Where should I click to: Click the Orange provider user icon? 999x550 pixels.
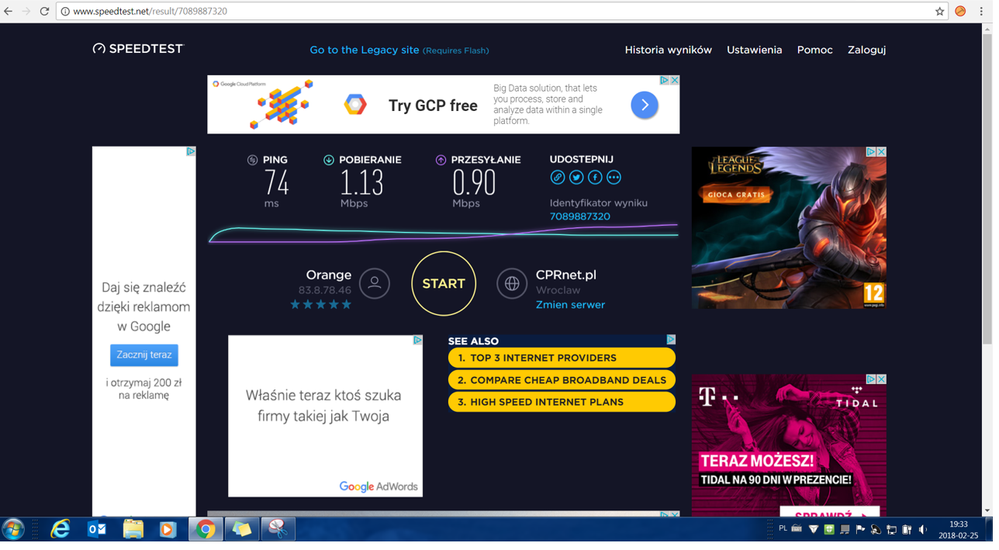coord(374,283)
